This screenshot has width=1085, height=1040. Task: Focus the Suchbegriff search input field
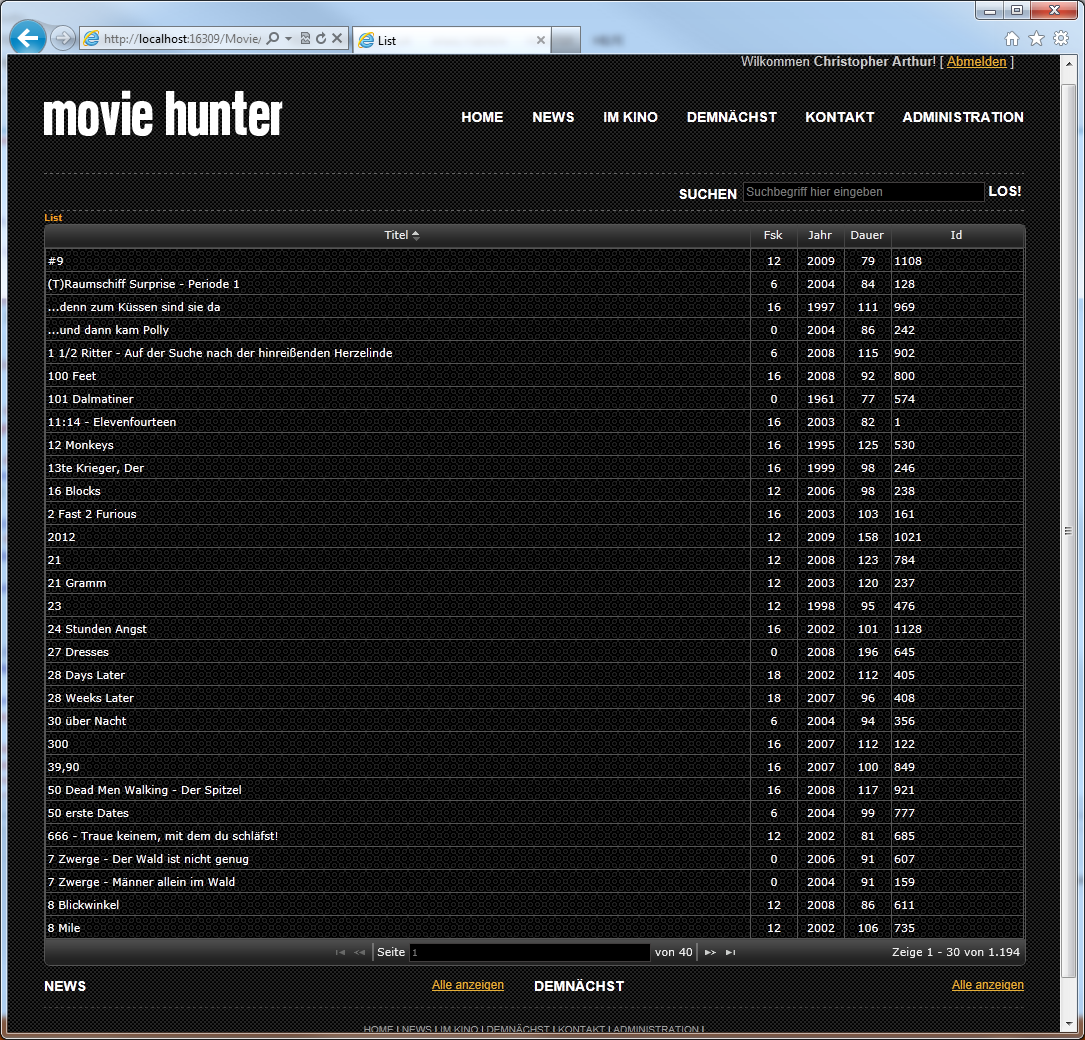click(x=863, y=192)
